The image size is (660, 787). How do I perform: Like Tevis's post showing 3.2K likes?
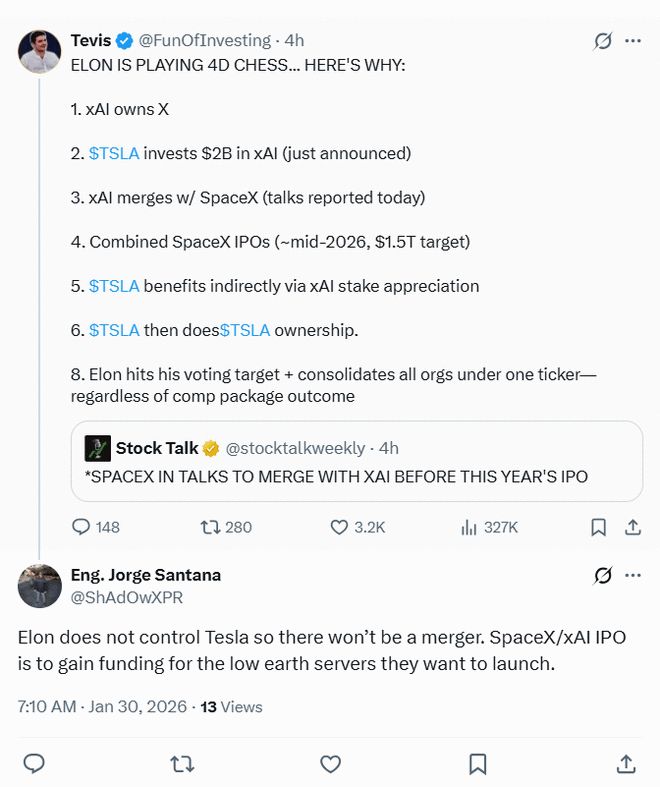[x=339, y=527]
